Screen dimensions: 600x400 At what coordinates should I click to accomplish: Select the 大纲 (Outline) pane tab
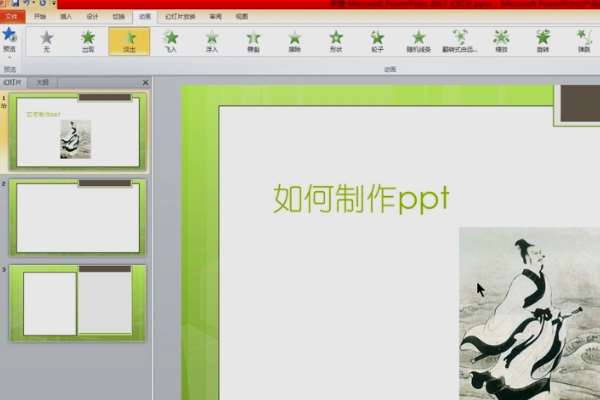pyautogui.click(x=42, y=82)
